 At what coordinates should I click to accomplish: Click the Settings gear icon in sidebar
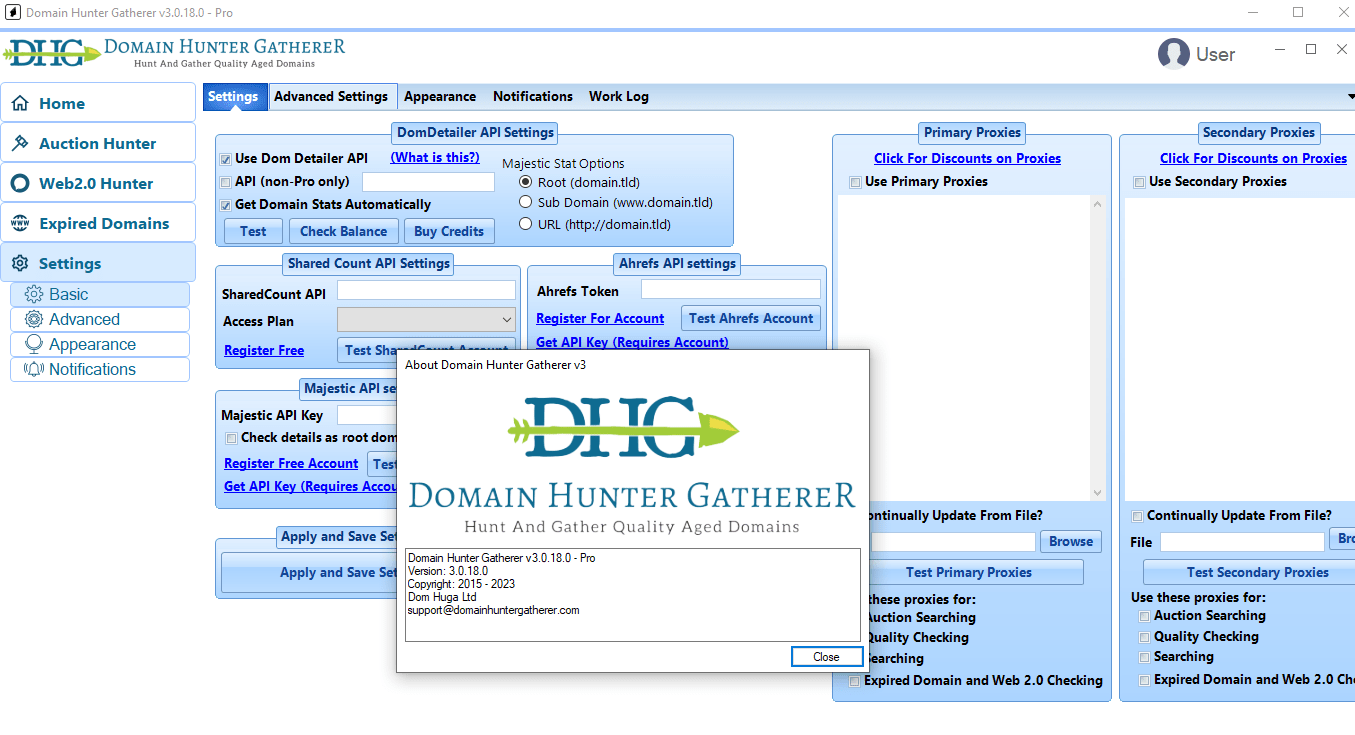20,263
